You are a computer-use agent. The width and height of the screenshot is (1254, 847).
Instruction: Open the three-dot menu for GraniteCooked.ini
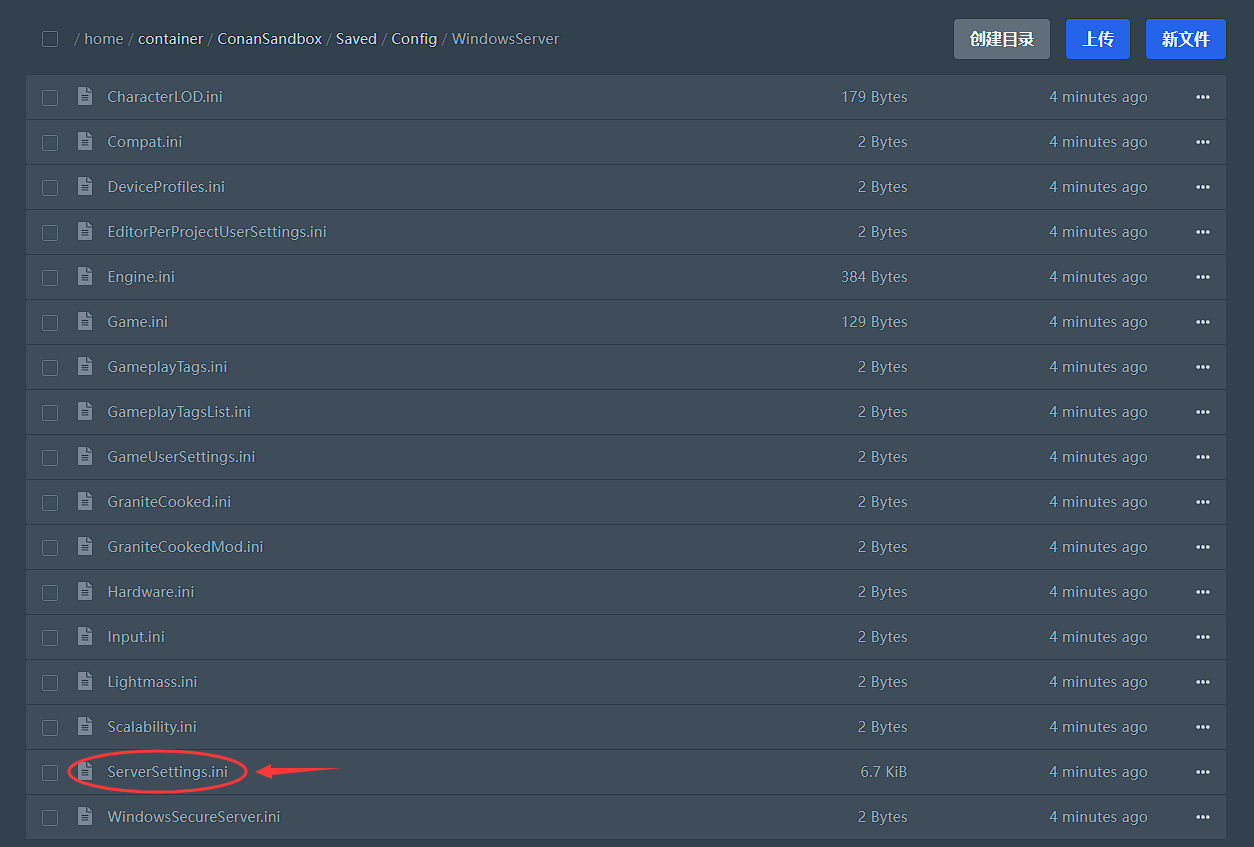[x=1203, y=502]
